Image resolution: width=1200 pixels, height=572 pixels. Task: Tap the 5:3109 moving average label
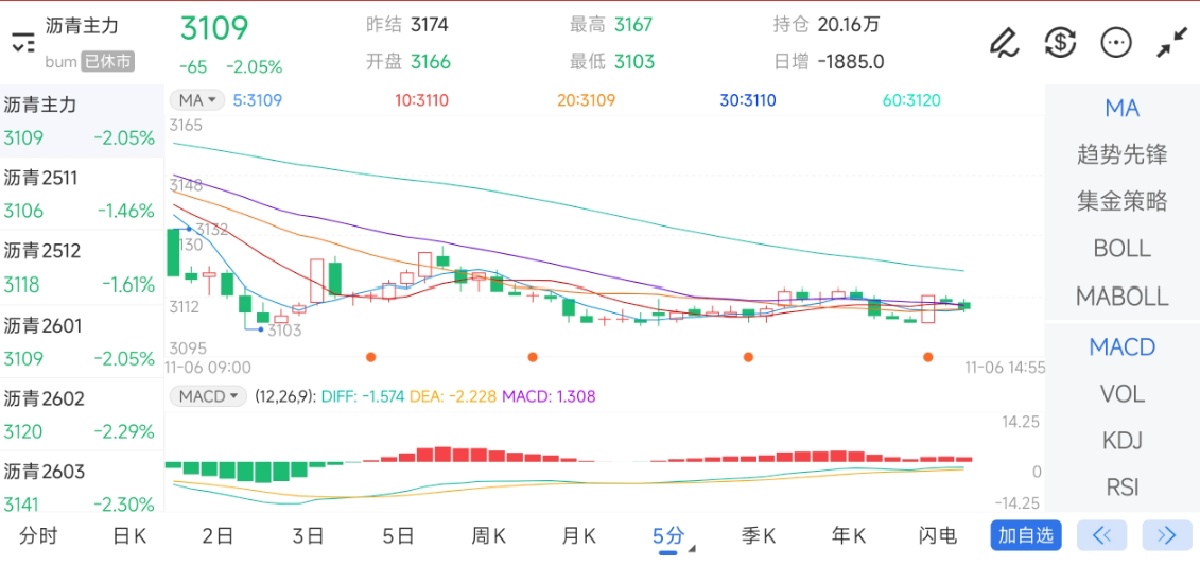tap(257, 100)
